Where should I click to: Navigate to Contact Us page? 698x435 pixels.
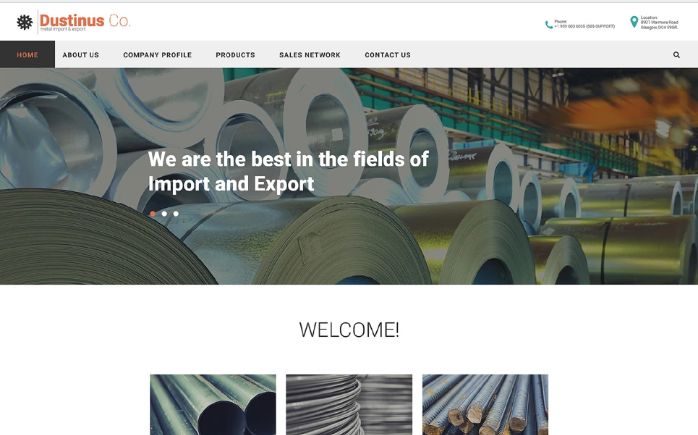(x=387, y=55)
